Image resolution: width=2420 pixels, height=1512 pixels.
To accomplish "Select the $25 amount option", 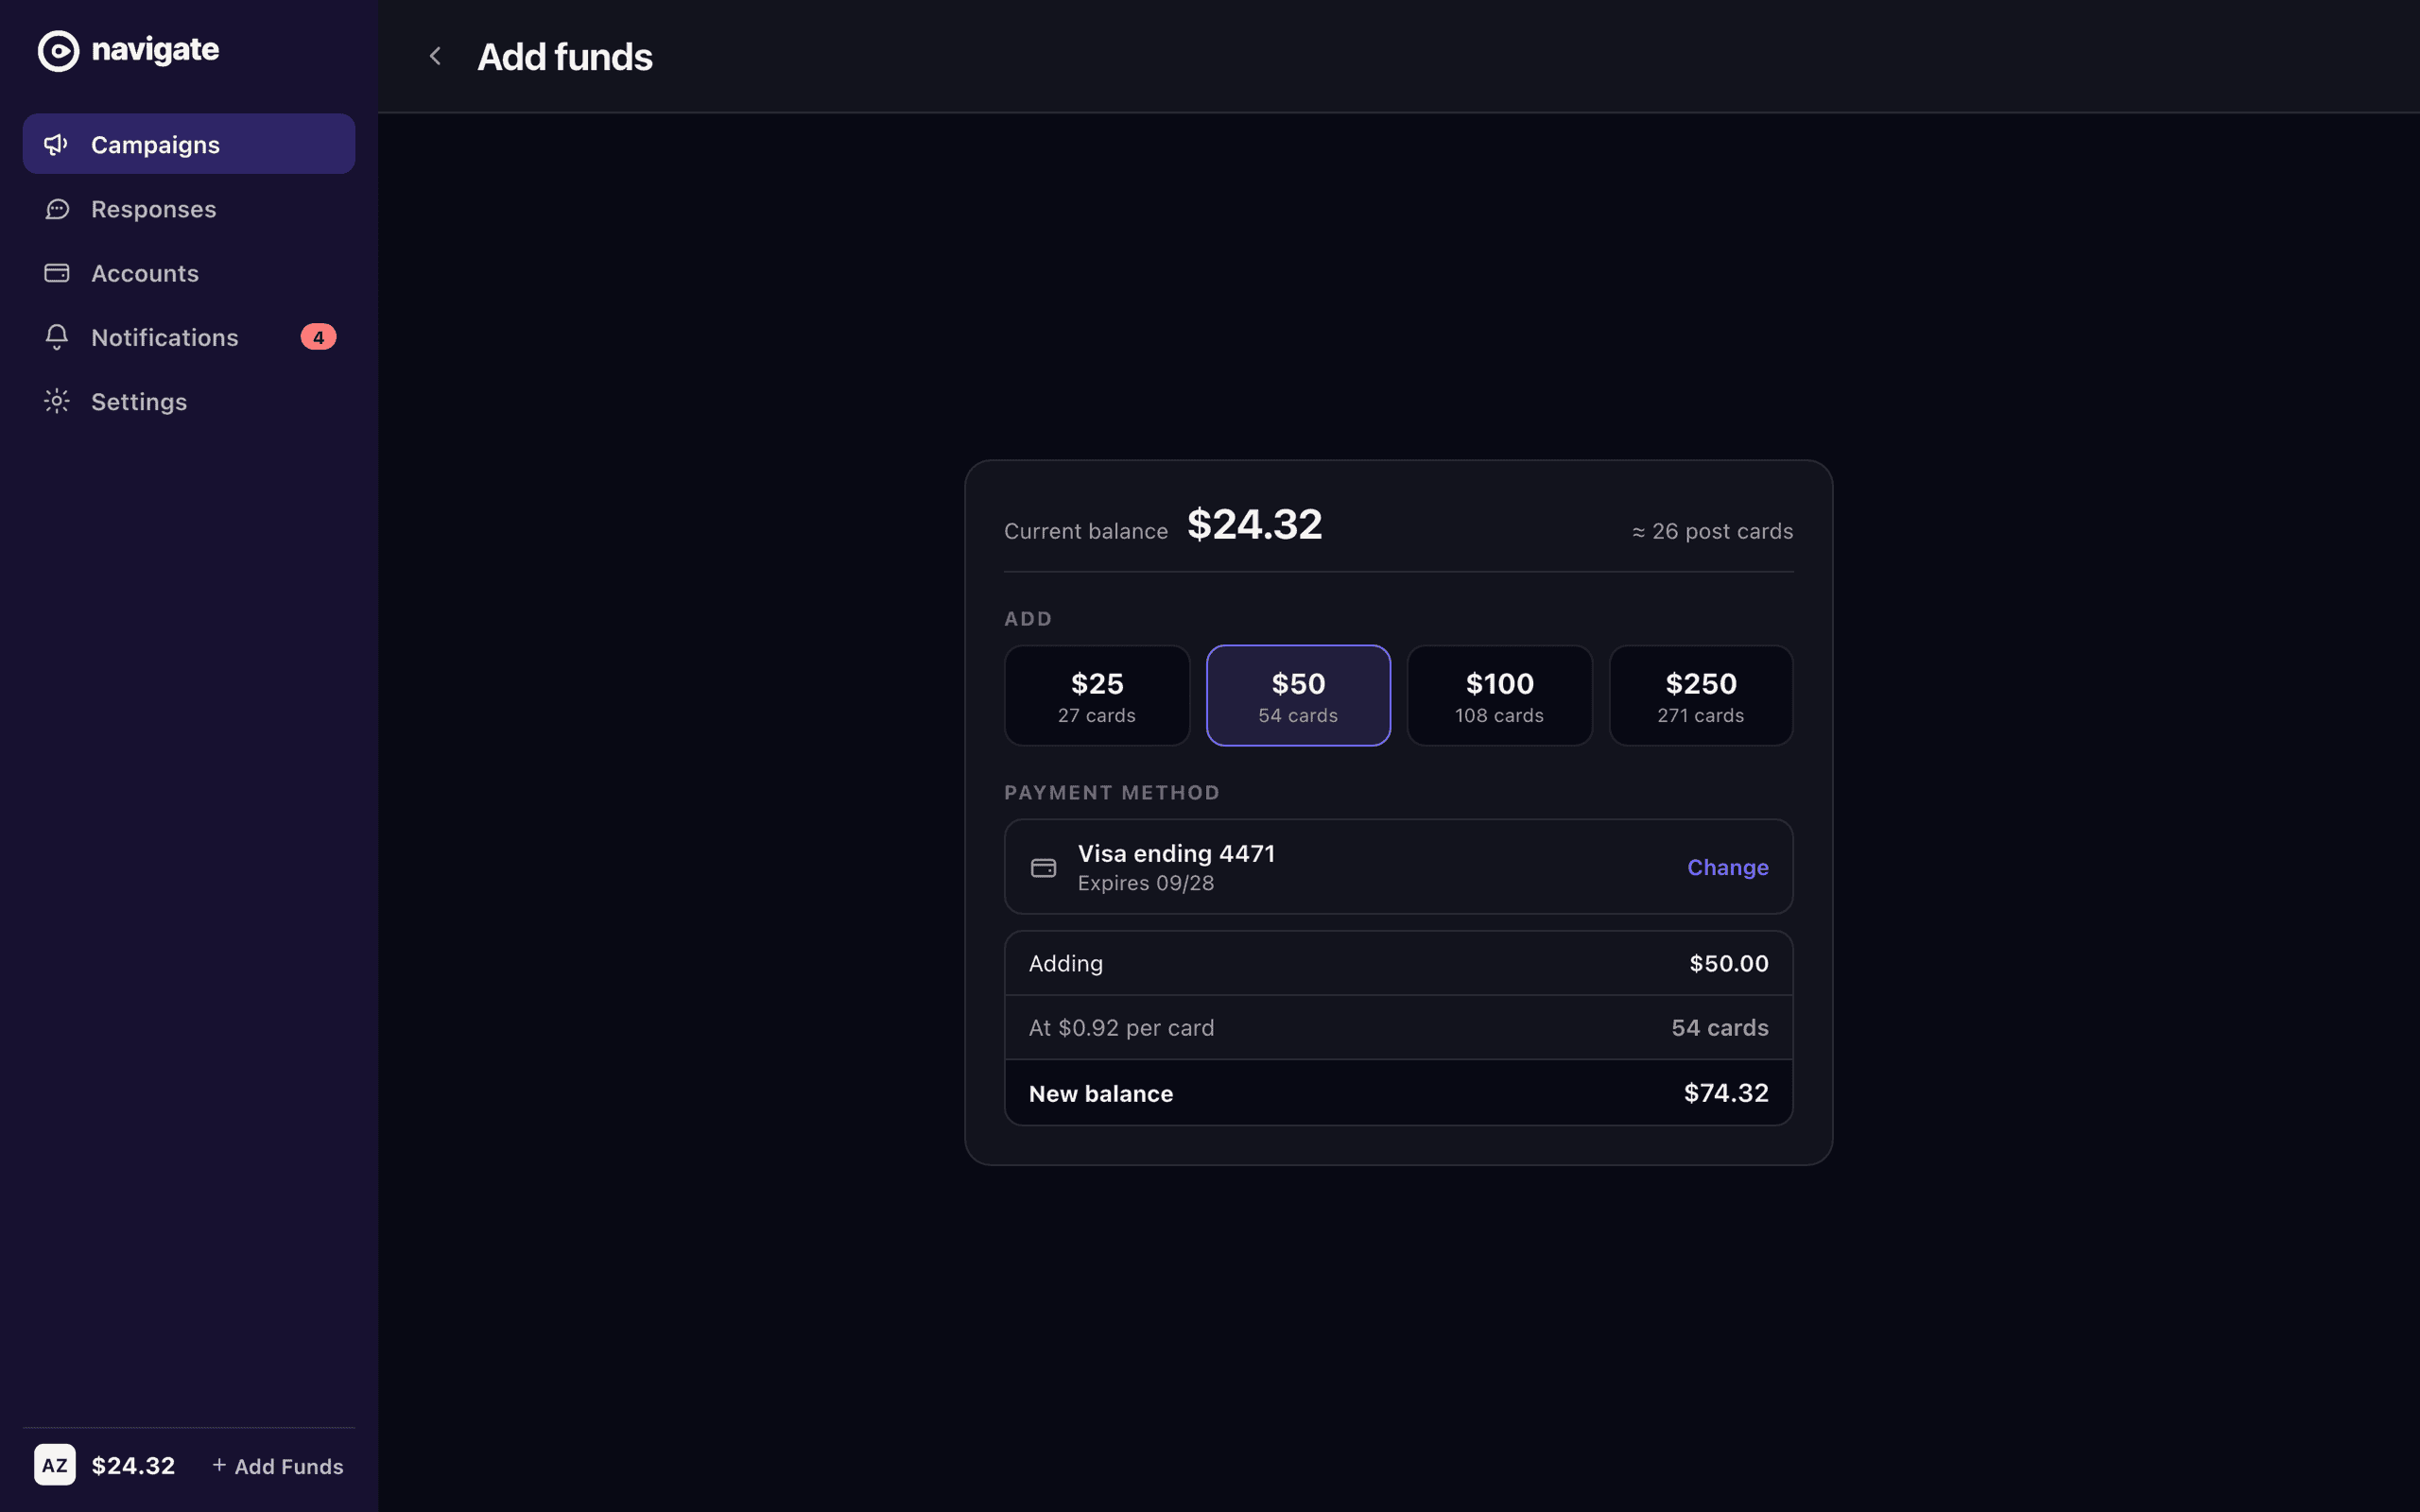I will tap(1097, 695).
